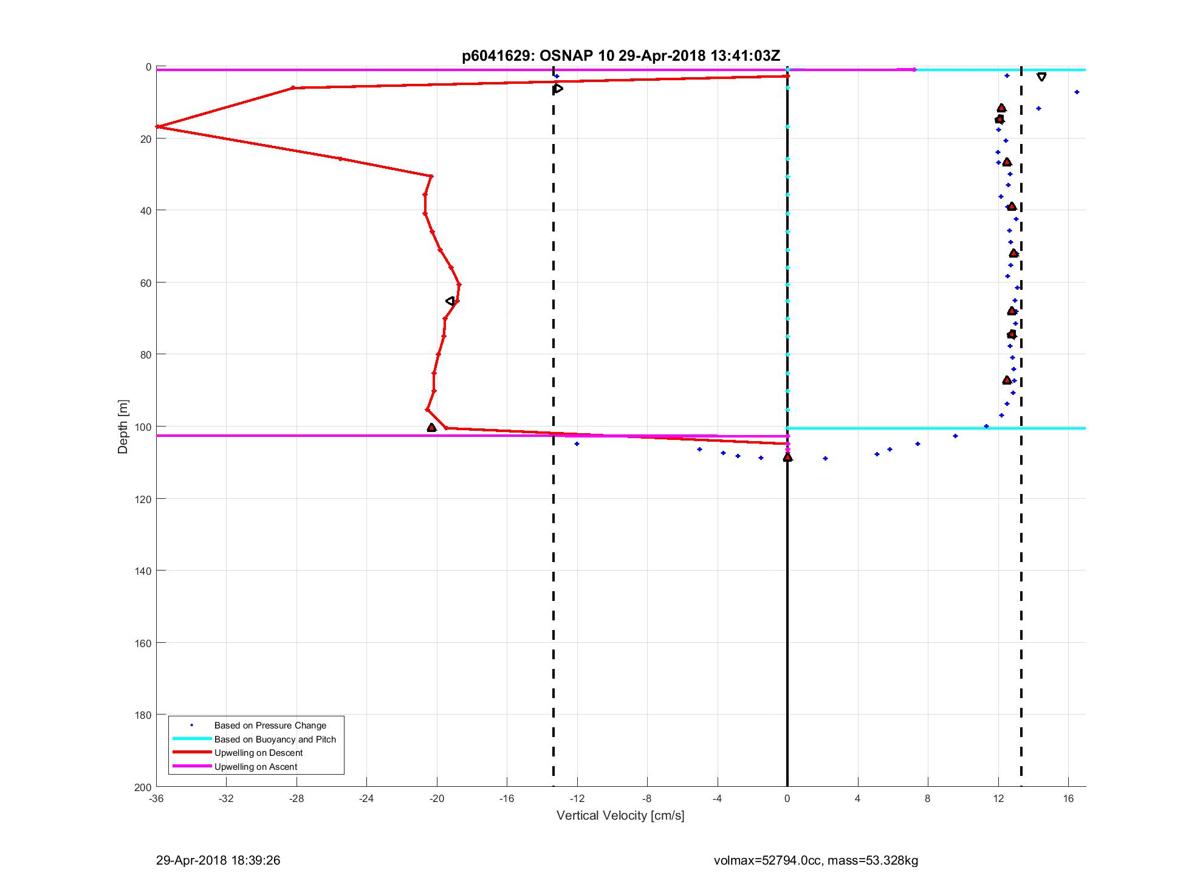Screen dimensions: 1200x885
Task: Click the depth axis tick label "120"
Action: pos(141,499)
